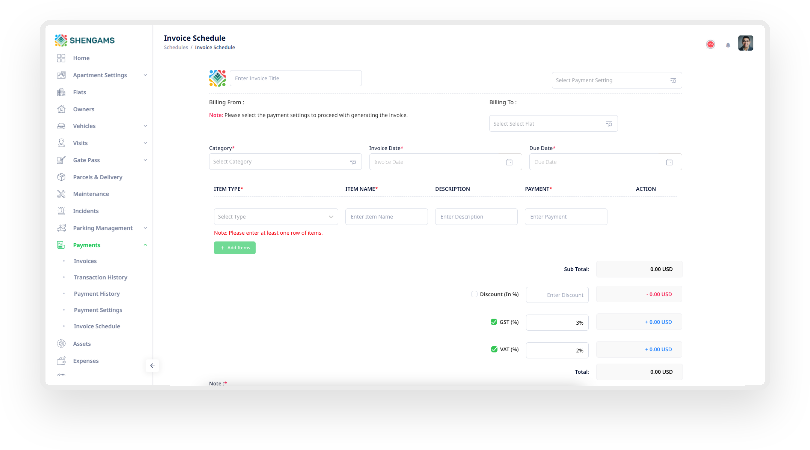Open the Owners menu label
The height and width of the screenshot is (450, 810).
tap(84, 109)
